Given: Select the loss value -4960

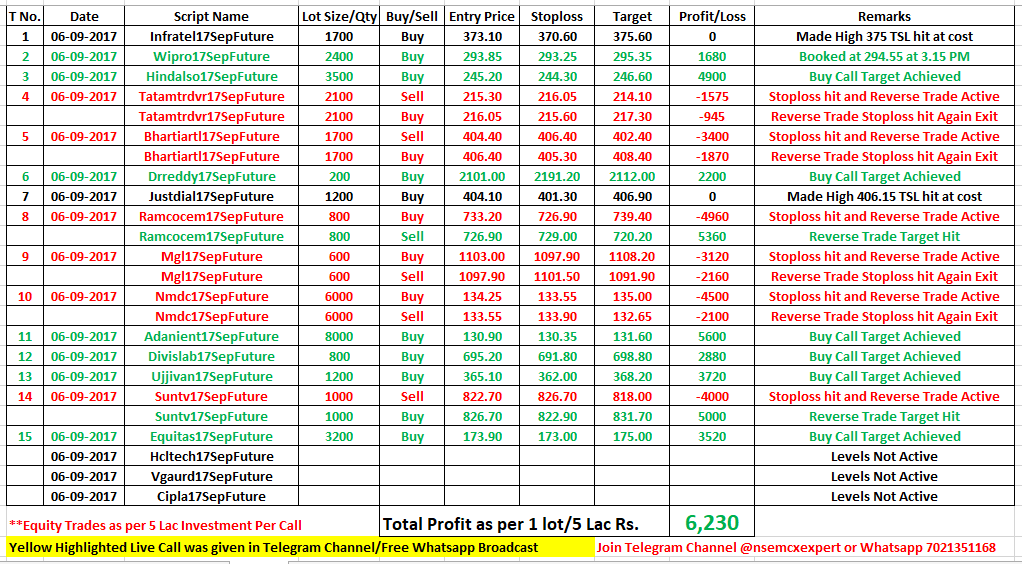Looking at the screenshot, I should point(712,216).
